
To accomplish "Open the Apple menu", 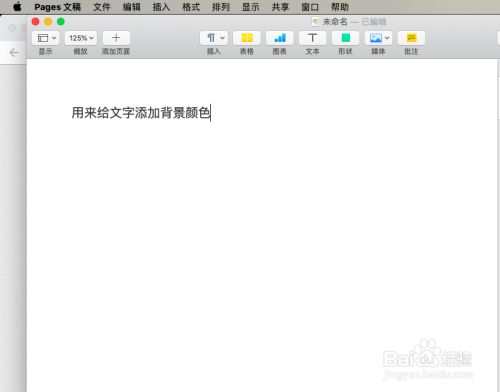I will (x=17, y=7).
